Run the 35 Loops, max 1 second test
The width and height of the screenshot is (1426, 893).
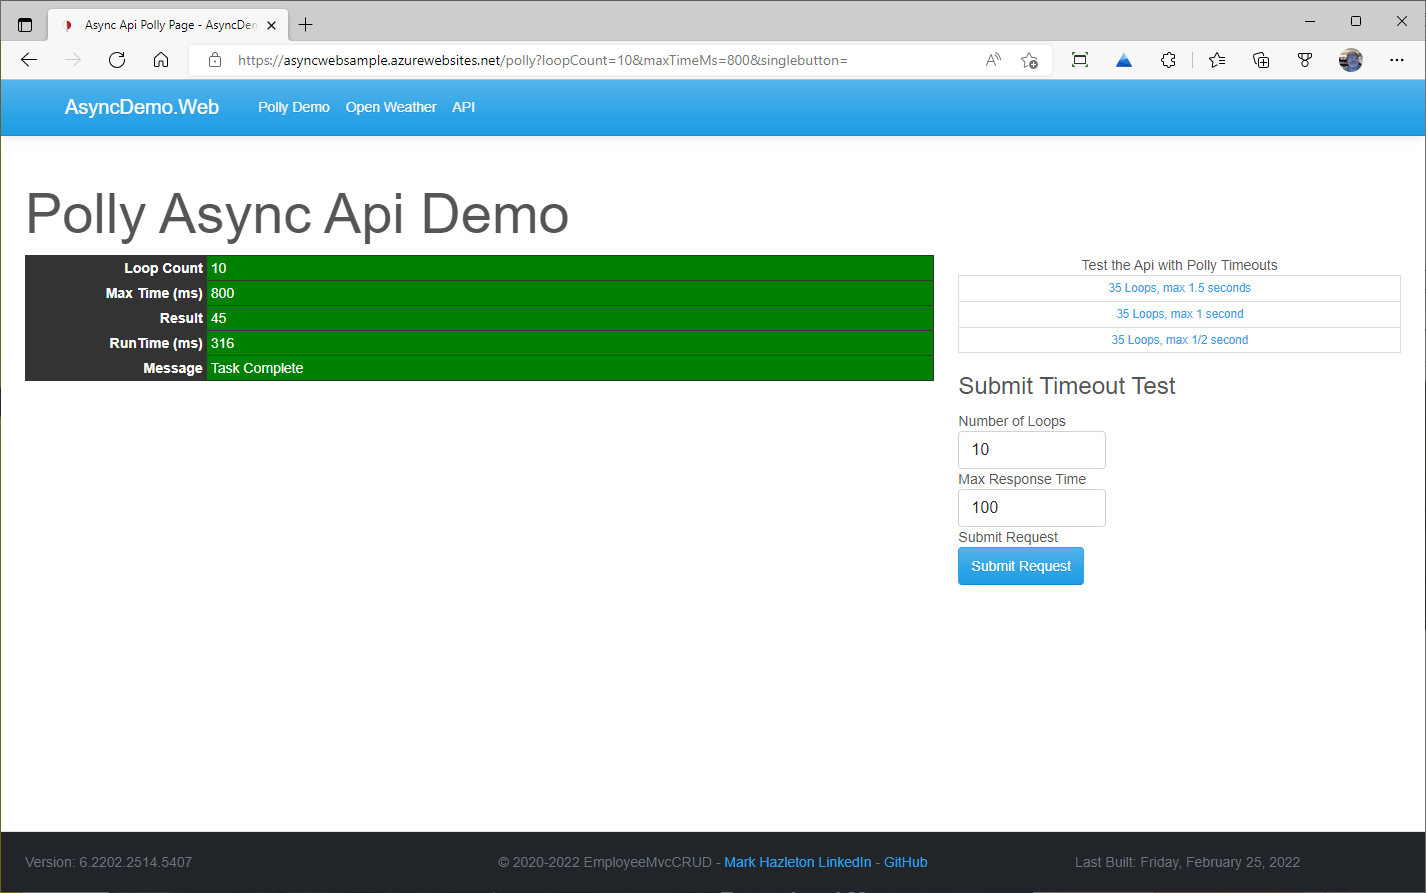1179,313
